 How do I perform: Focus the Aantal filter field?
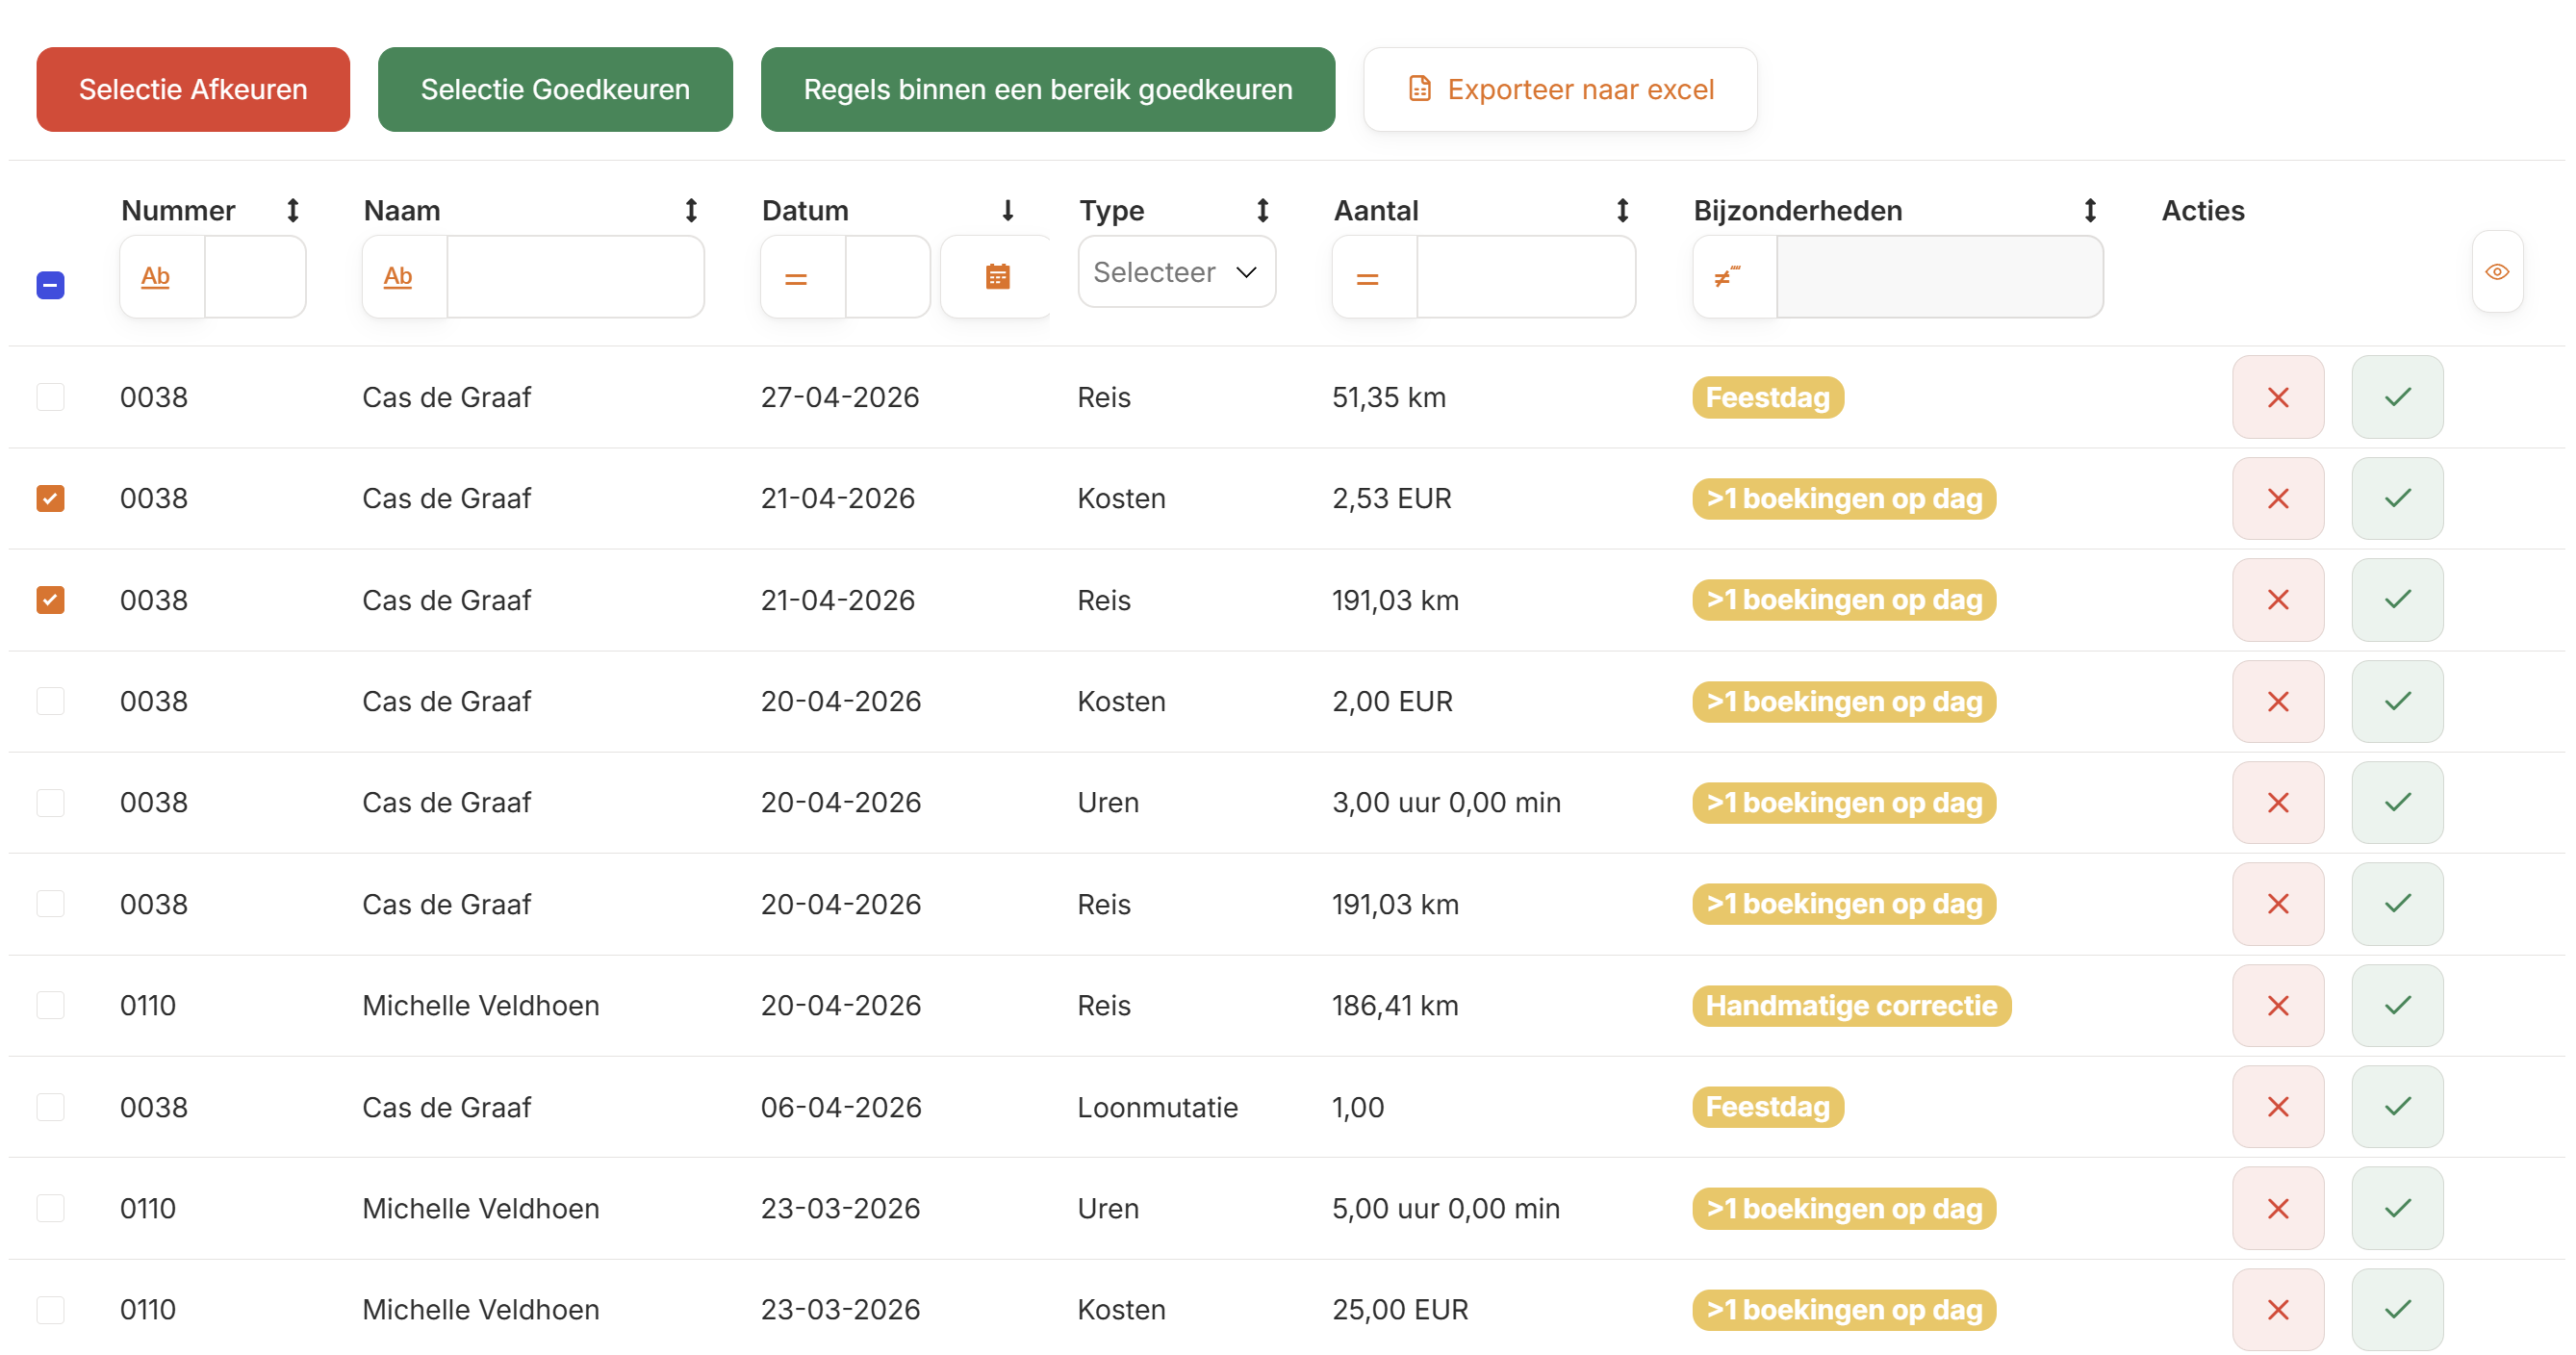1526,277
